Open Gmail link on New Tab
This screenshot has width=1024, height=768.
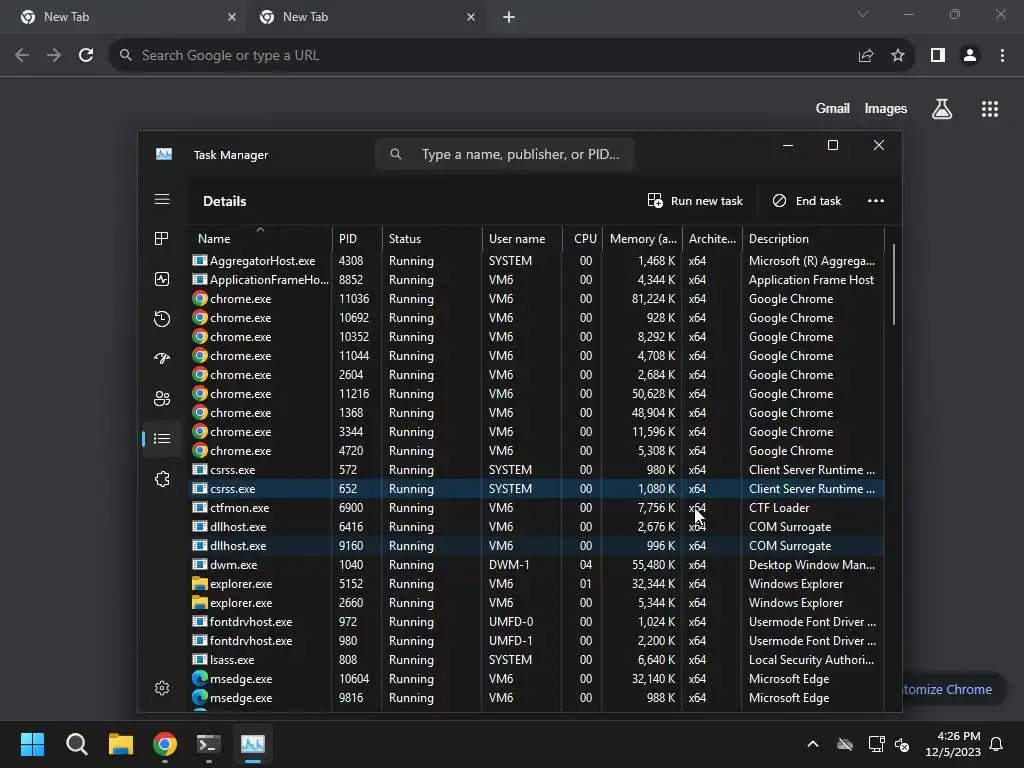[x=833, y=108]
